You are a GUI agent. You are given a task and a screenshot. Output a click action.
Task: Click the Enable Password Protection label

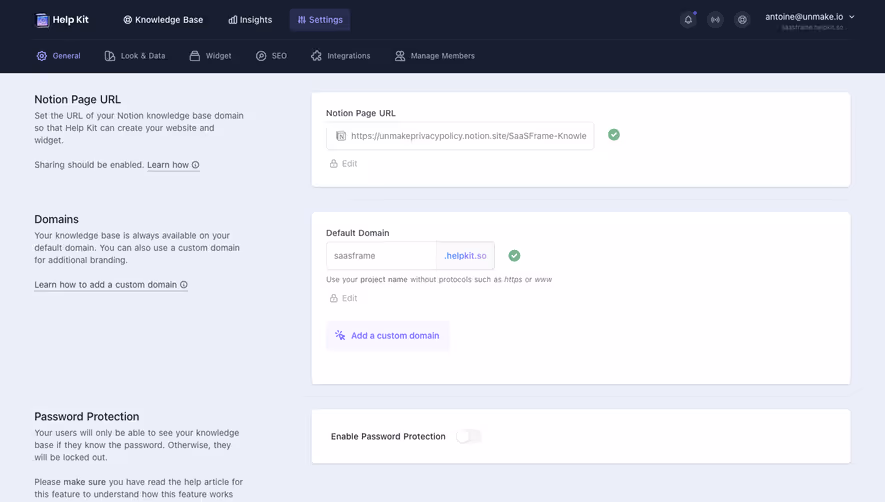[388, 436]
